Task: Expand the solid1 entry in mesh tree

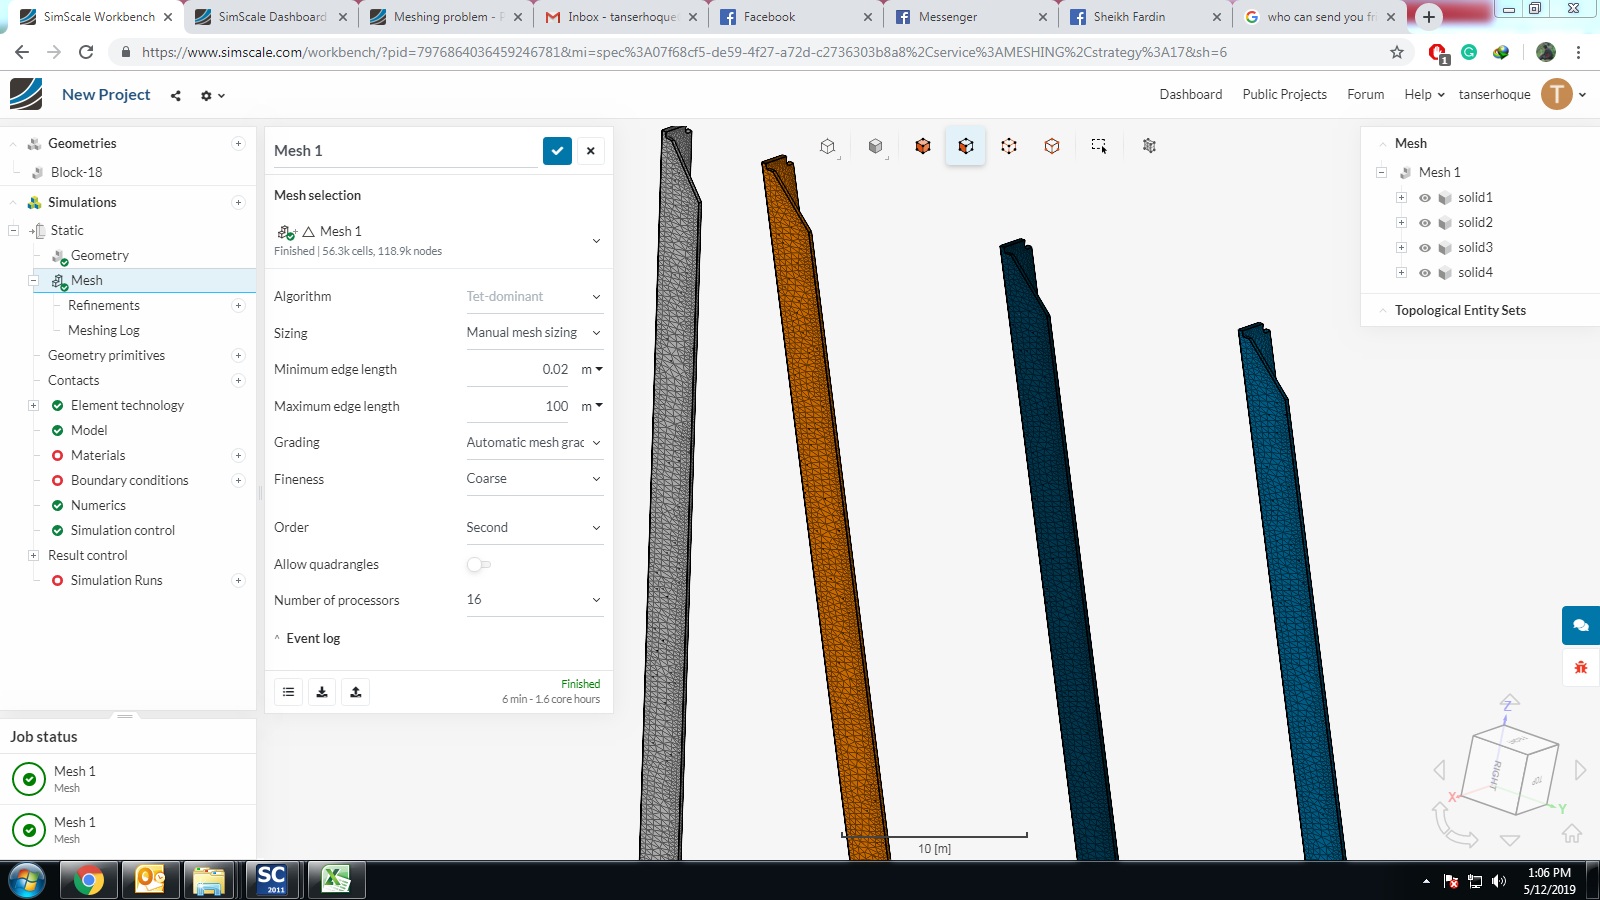Action: 1401,198
